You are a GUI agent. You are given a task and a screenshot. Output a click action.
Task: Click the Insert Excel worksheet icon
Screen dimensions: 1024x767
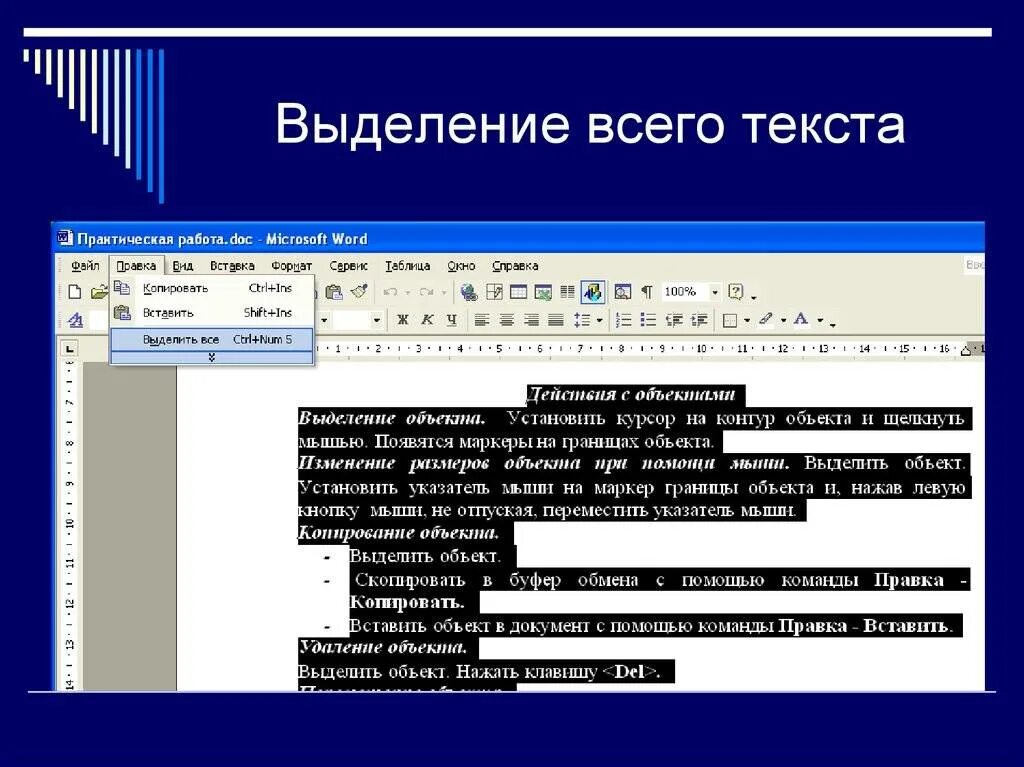[x=543, y=292]
